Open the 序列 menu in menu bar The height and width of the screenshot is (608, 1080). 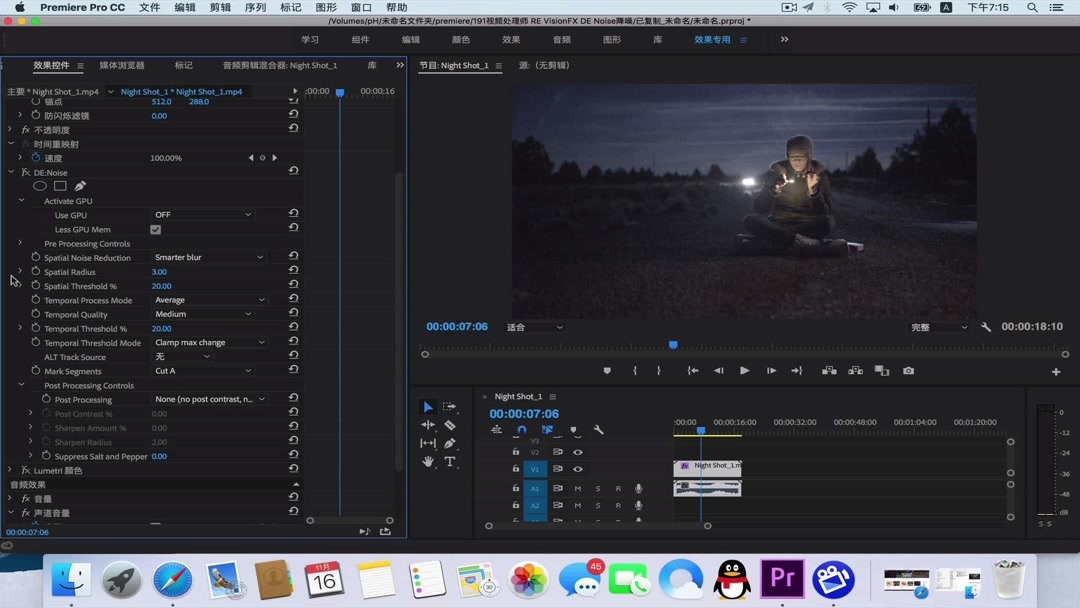click(x=255, y=7)
